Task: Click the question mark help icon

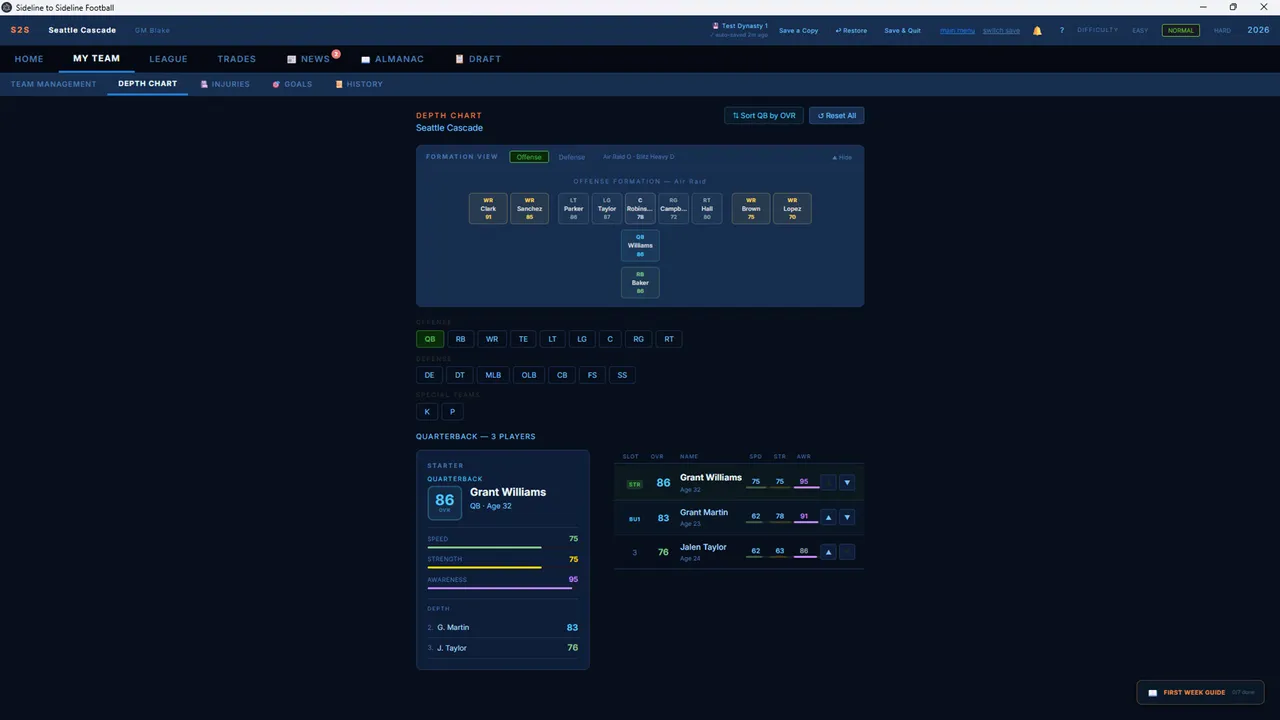Action: [x=1062, y=31]
